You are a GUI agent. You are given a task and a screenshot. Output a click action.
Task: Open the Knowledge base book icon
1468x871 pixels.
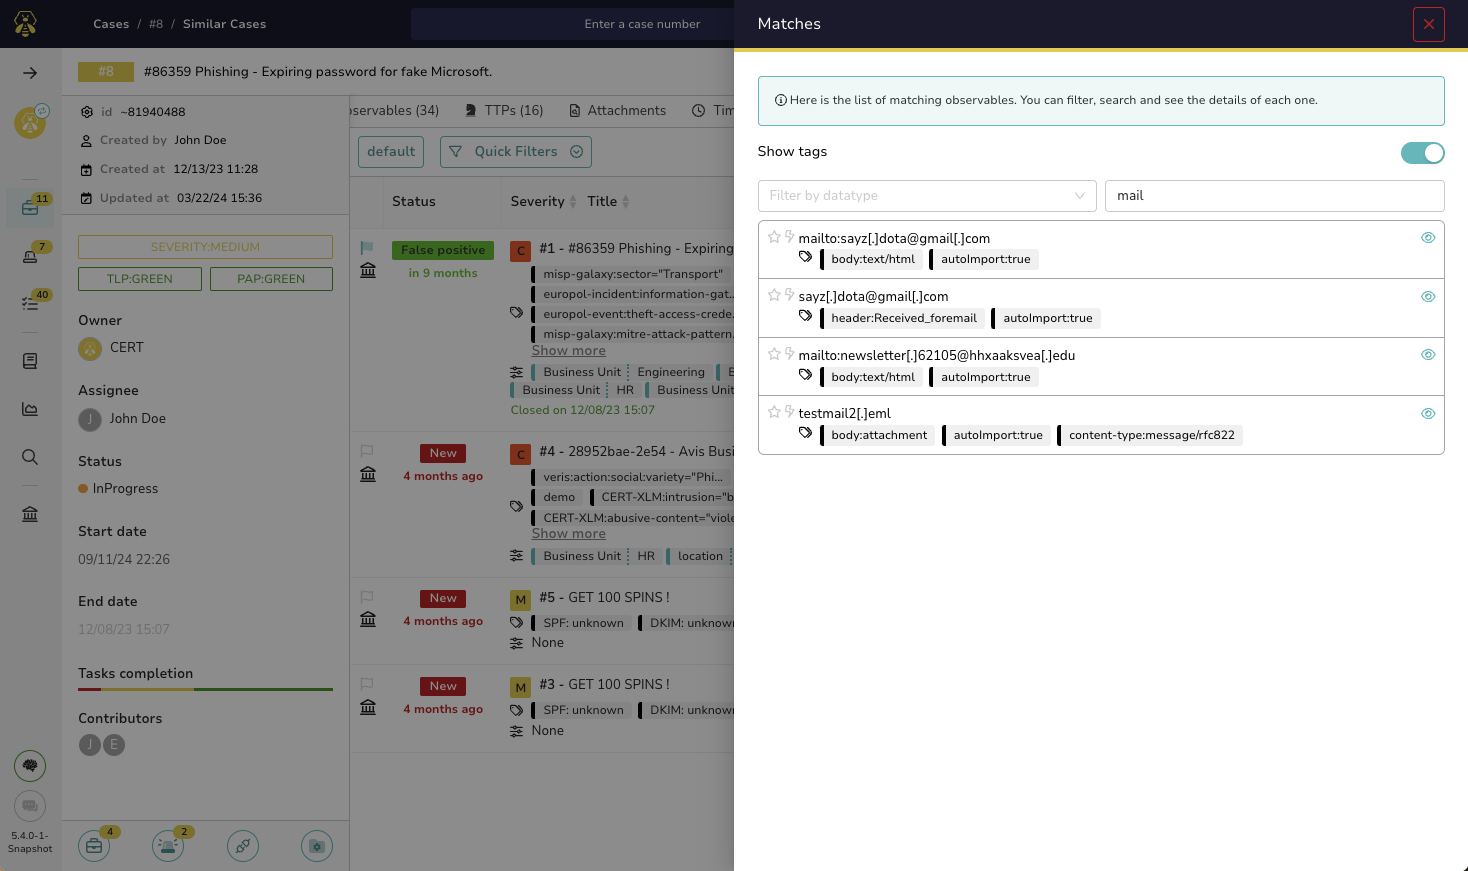(30, 360)
